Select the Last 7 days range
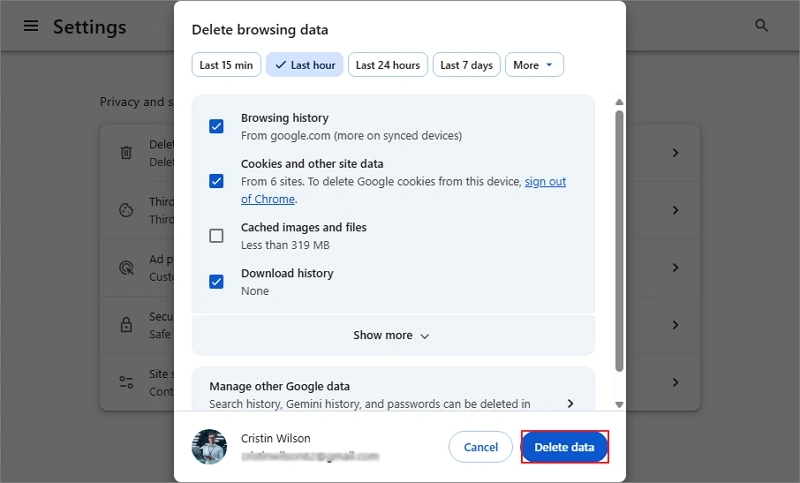The width and height of the screenshot is (800, 483). click(x=466, y=65)
